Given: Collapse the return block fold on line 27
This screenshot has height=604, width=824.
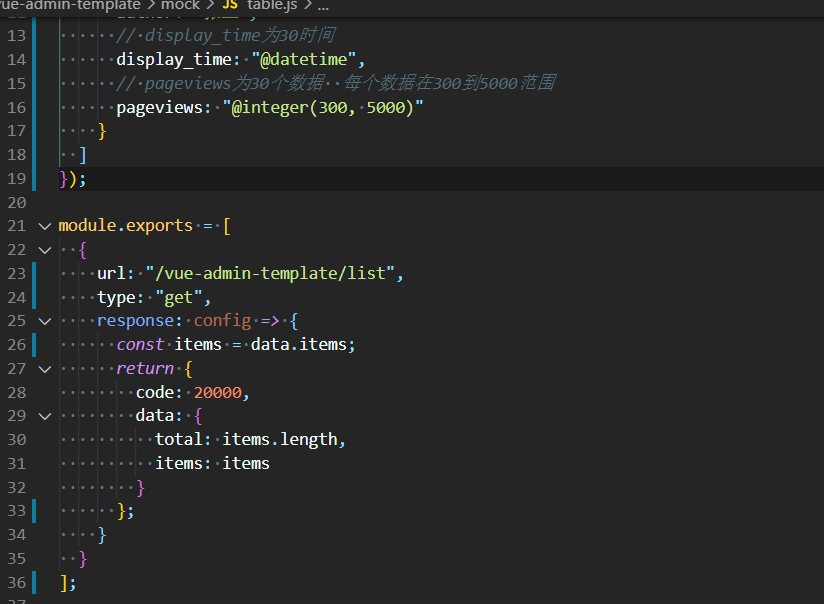Looking at the screenshot, I should click(x=44, y=368).
